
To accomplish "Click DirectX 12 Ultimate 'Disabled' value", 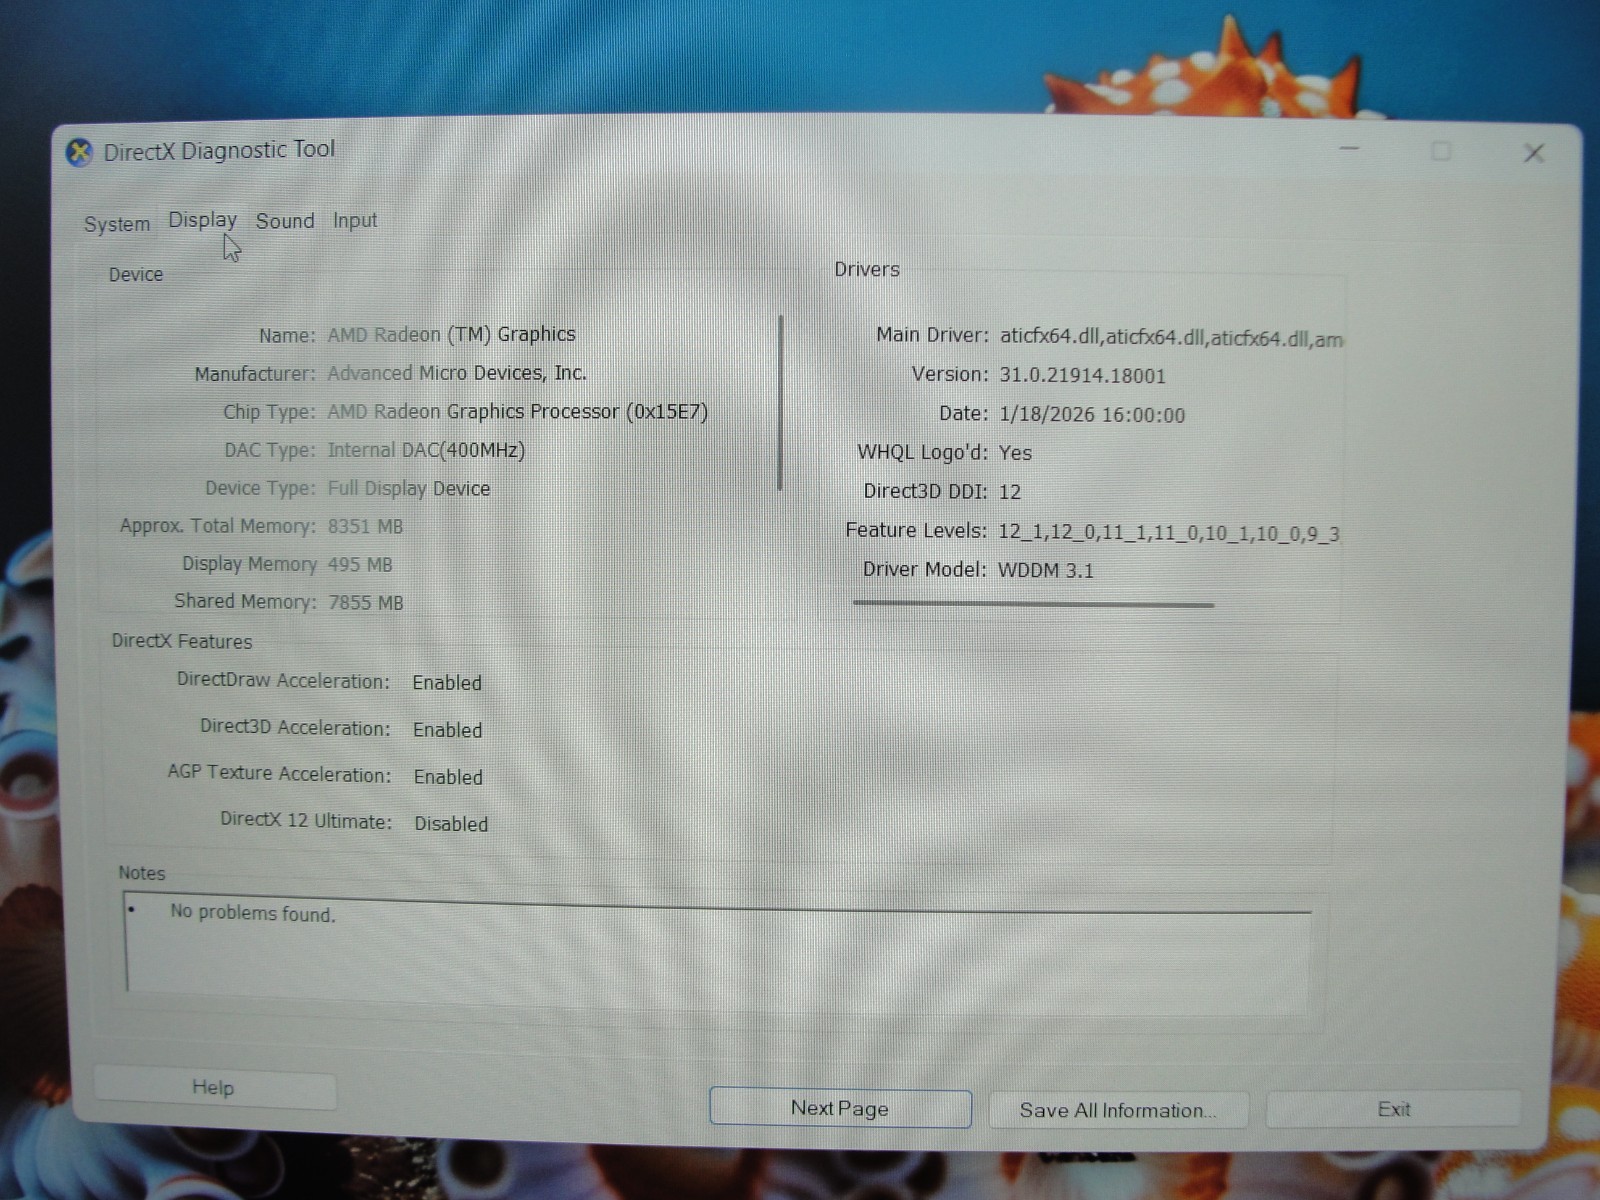I will click(x=451, y=824).
